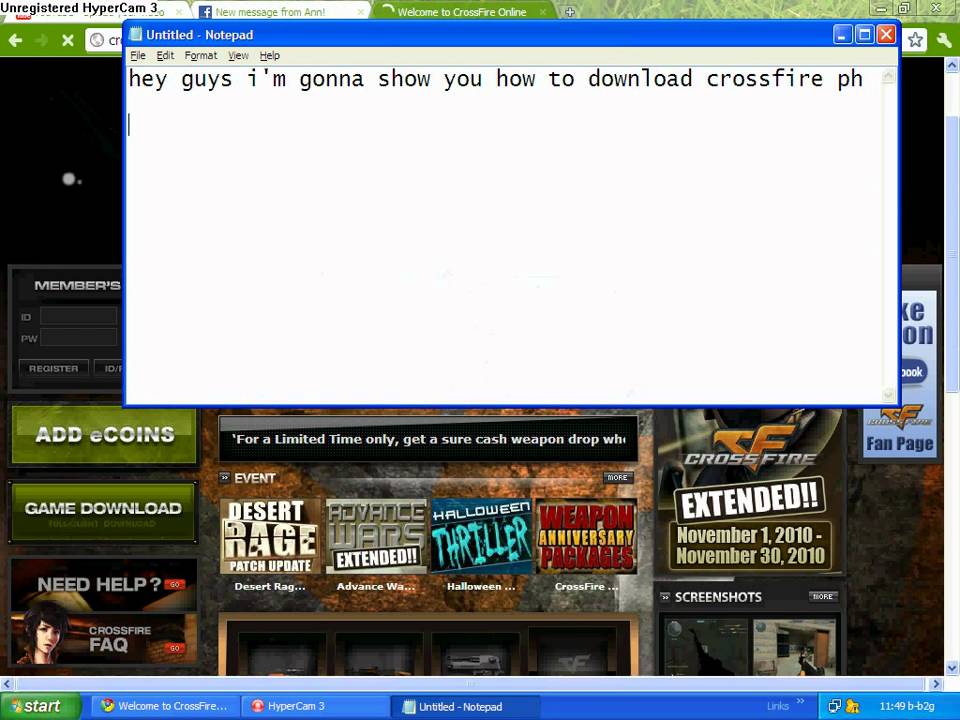Click the Notepad title bar icon
Screen dimensions: 960x720
click(x=136, y=34)
